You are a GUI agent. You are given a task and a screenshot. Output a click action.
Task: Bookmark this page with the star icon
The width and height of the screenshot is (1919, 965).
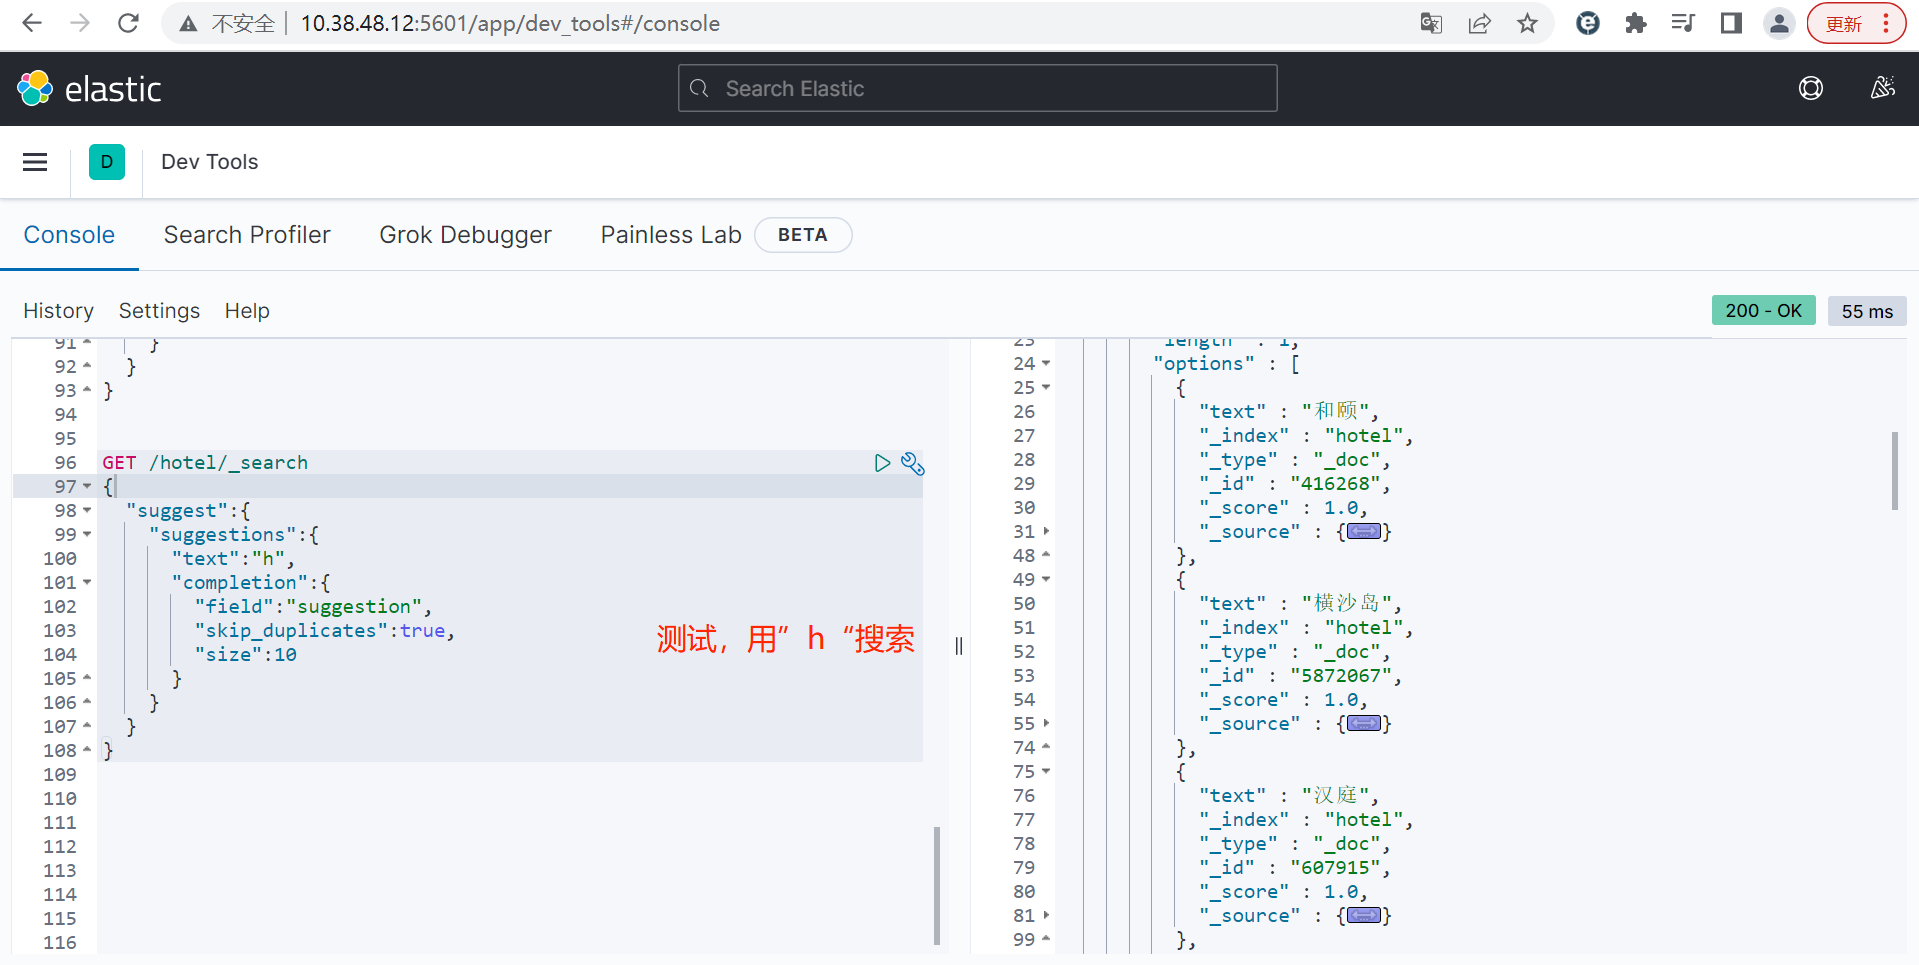(x=1527, y=23)
